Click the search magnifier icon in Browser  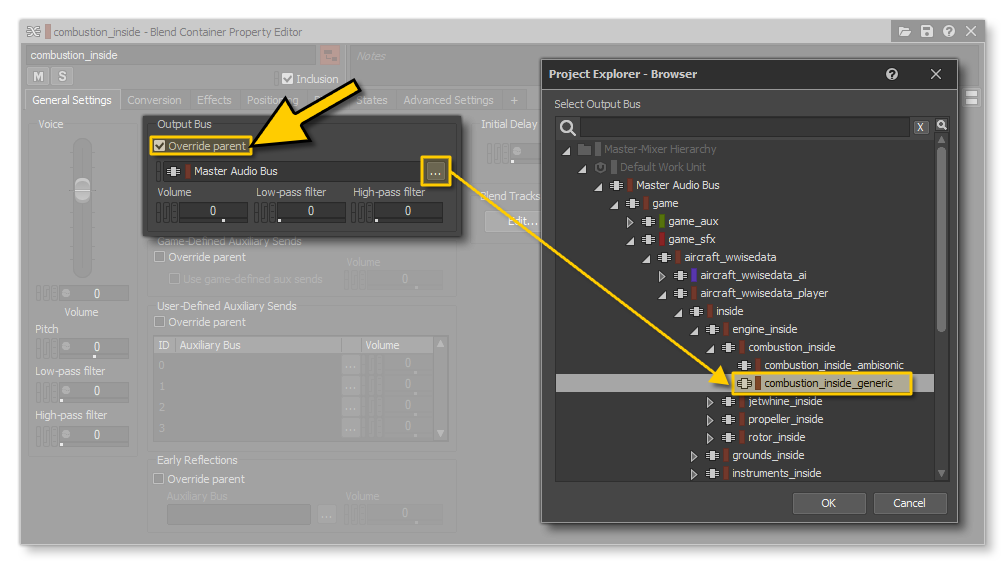coord(568,127)
